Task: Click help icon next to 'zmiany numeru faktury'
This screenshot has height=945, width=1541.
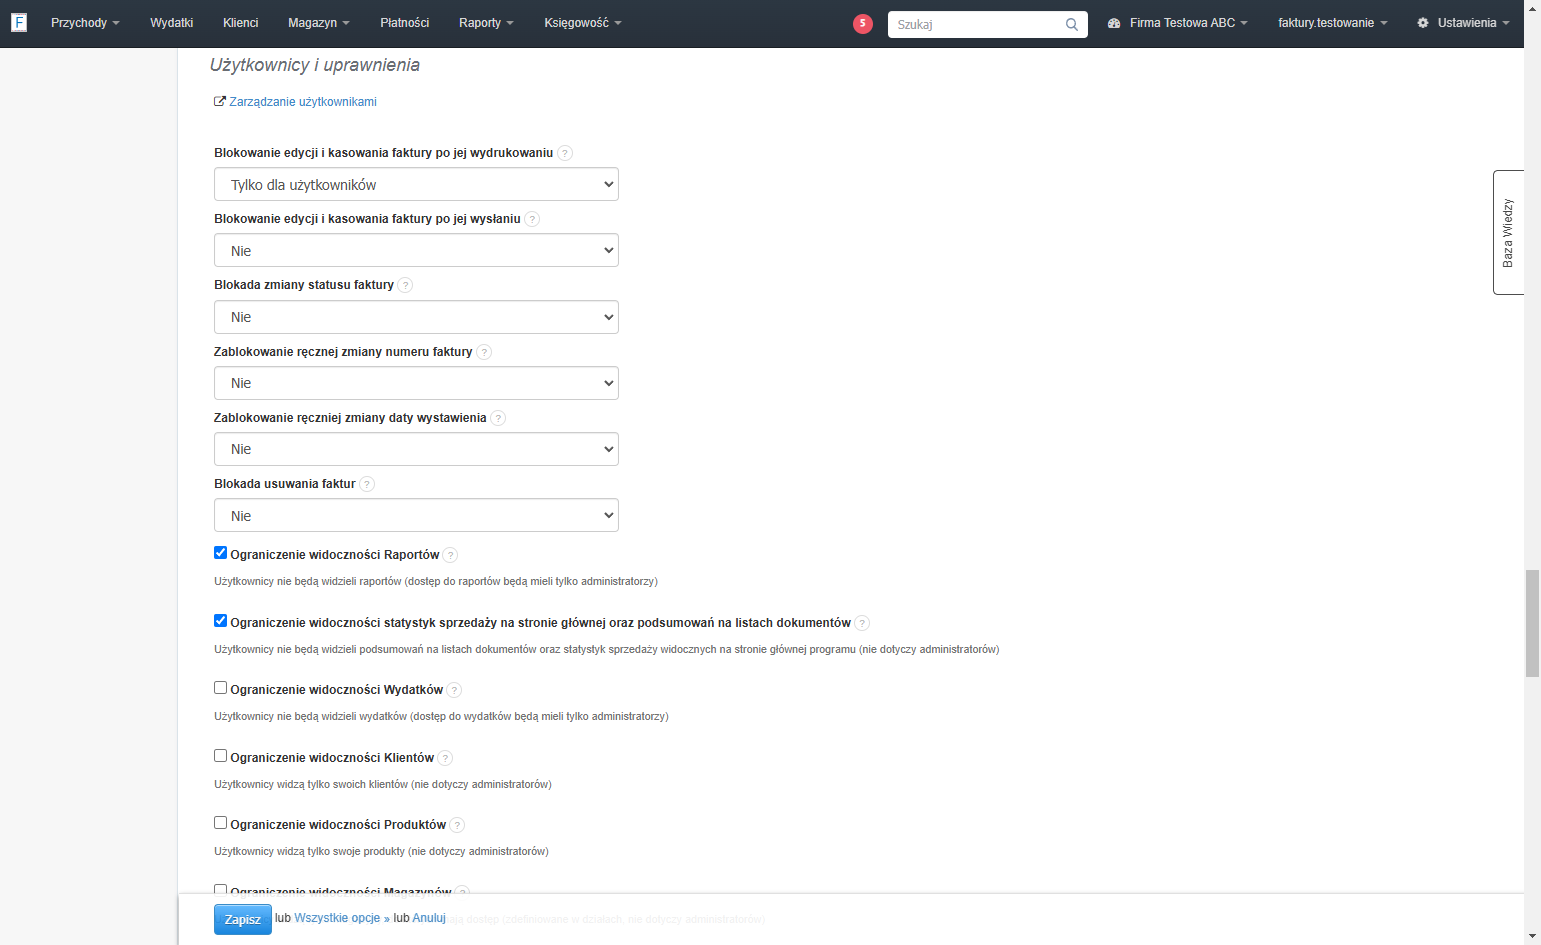Action: point(484,352)
